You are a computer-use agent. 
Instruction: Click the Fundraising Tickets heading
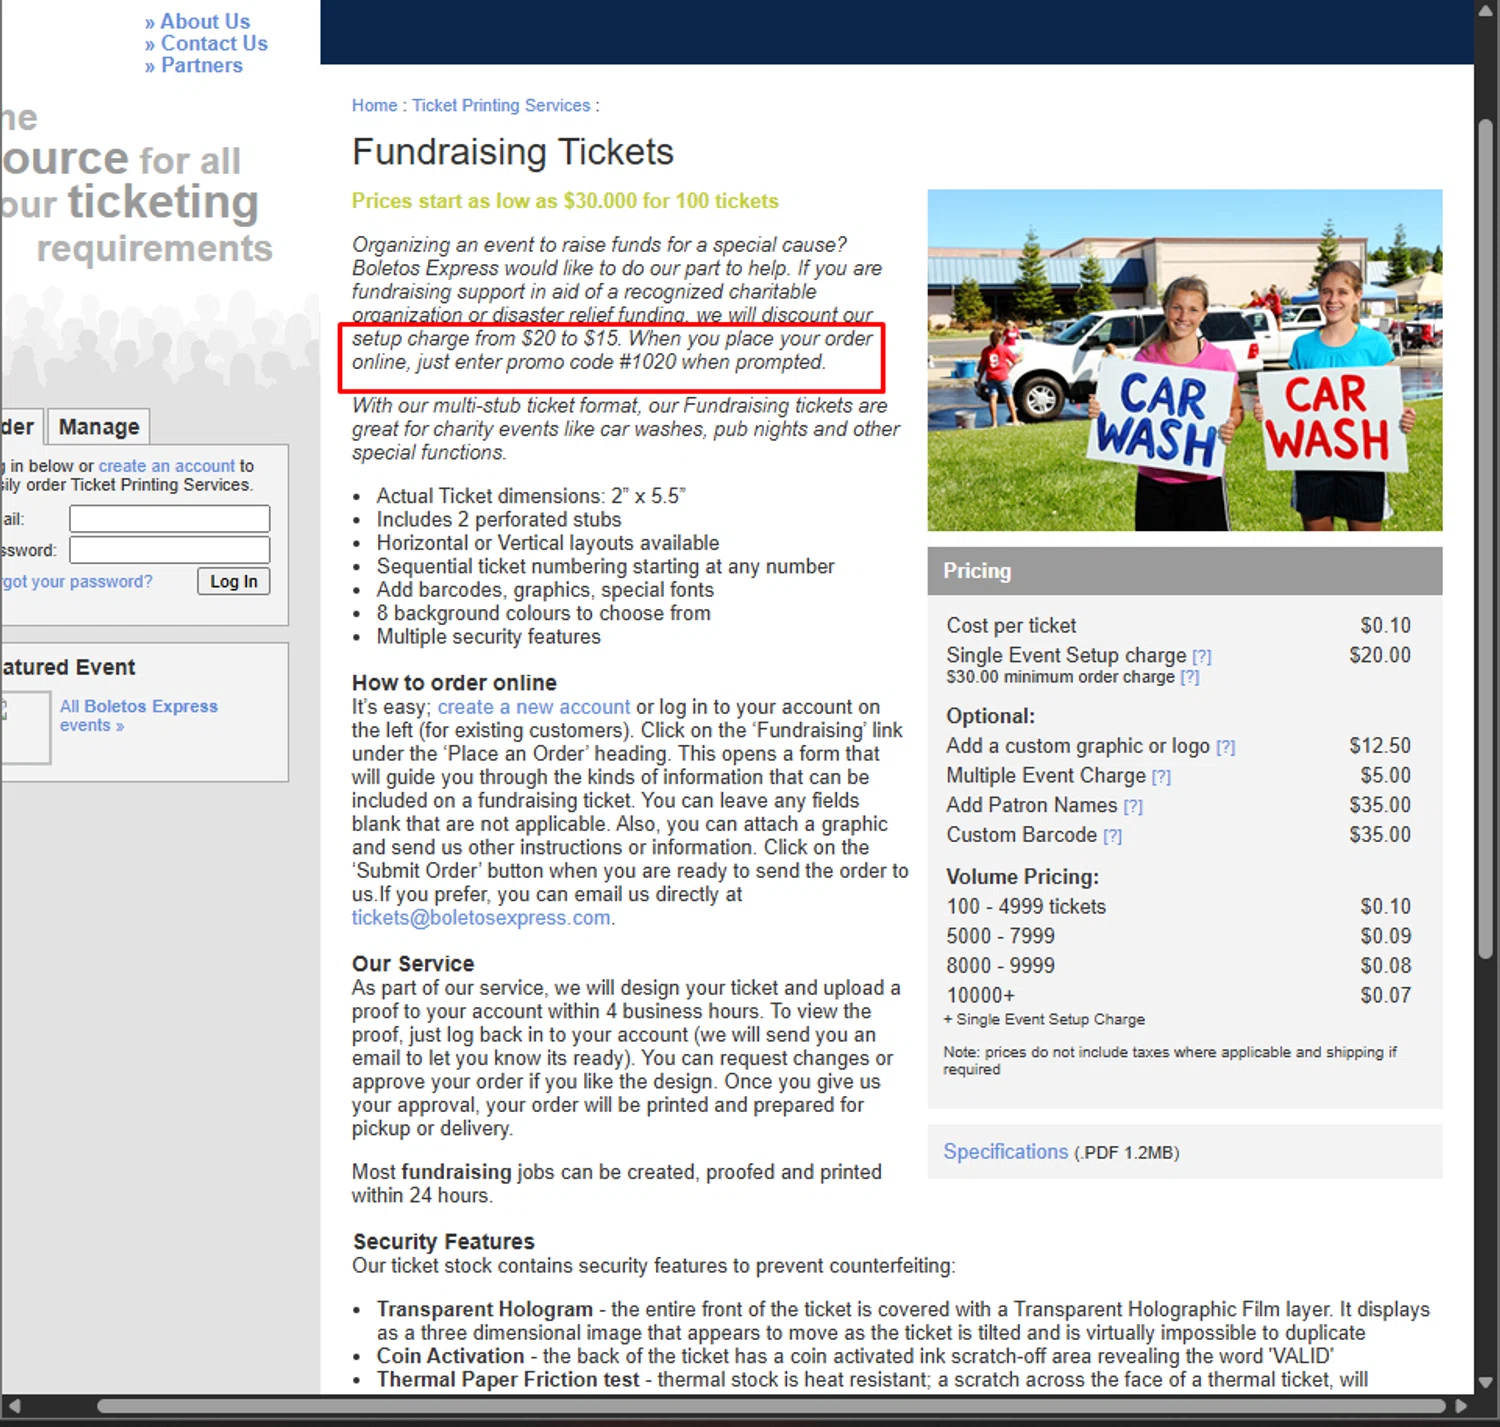click(513, 152)
